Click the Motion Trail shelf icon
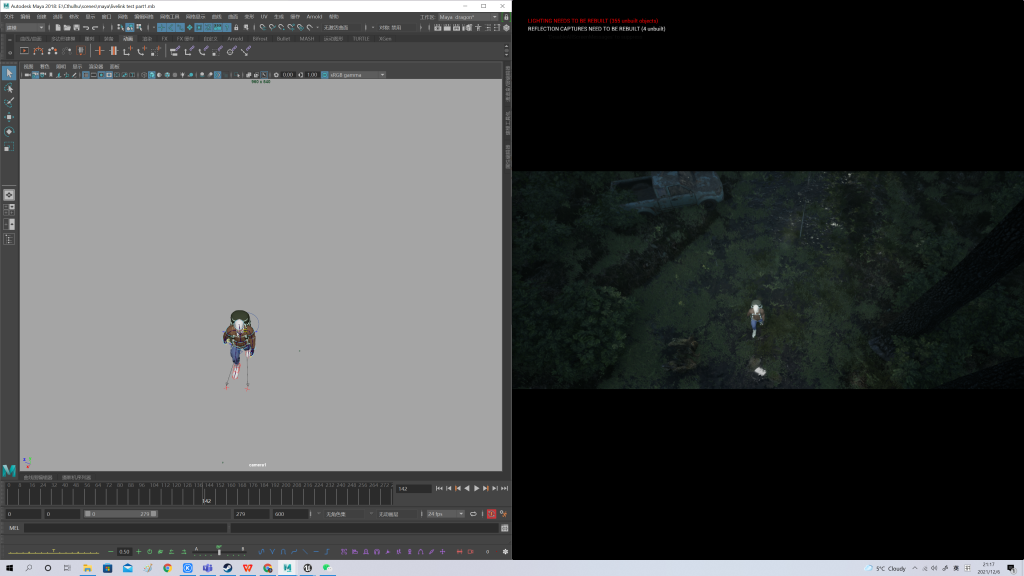This screenshot has height=576, width=1024. tap(39, 50)
